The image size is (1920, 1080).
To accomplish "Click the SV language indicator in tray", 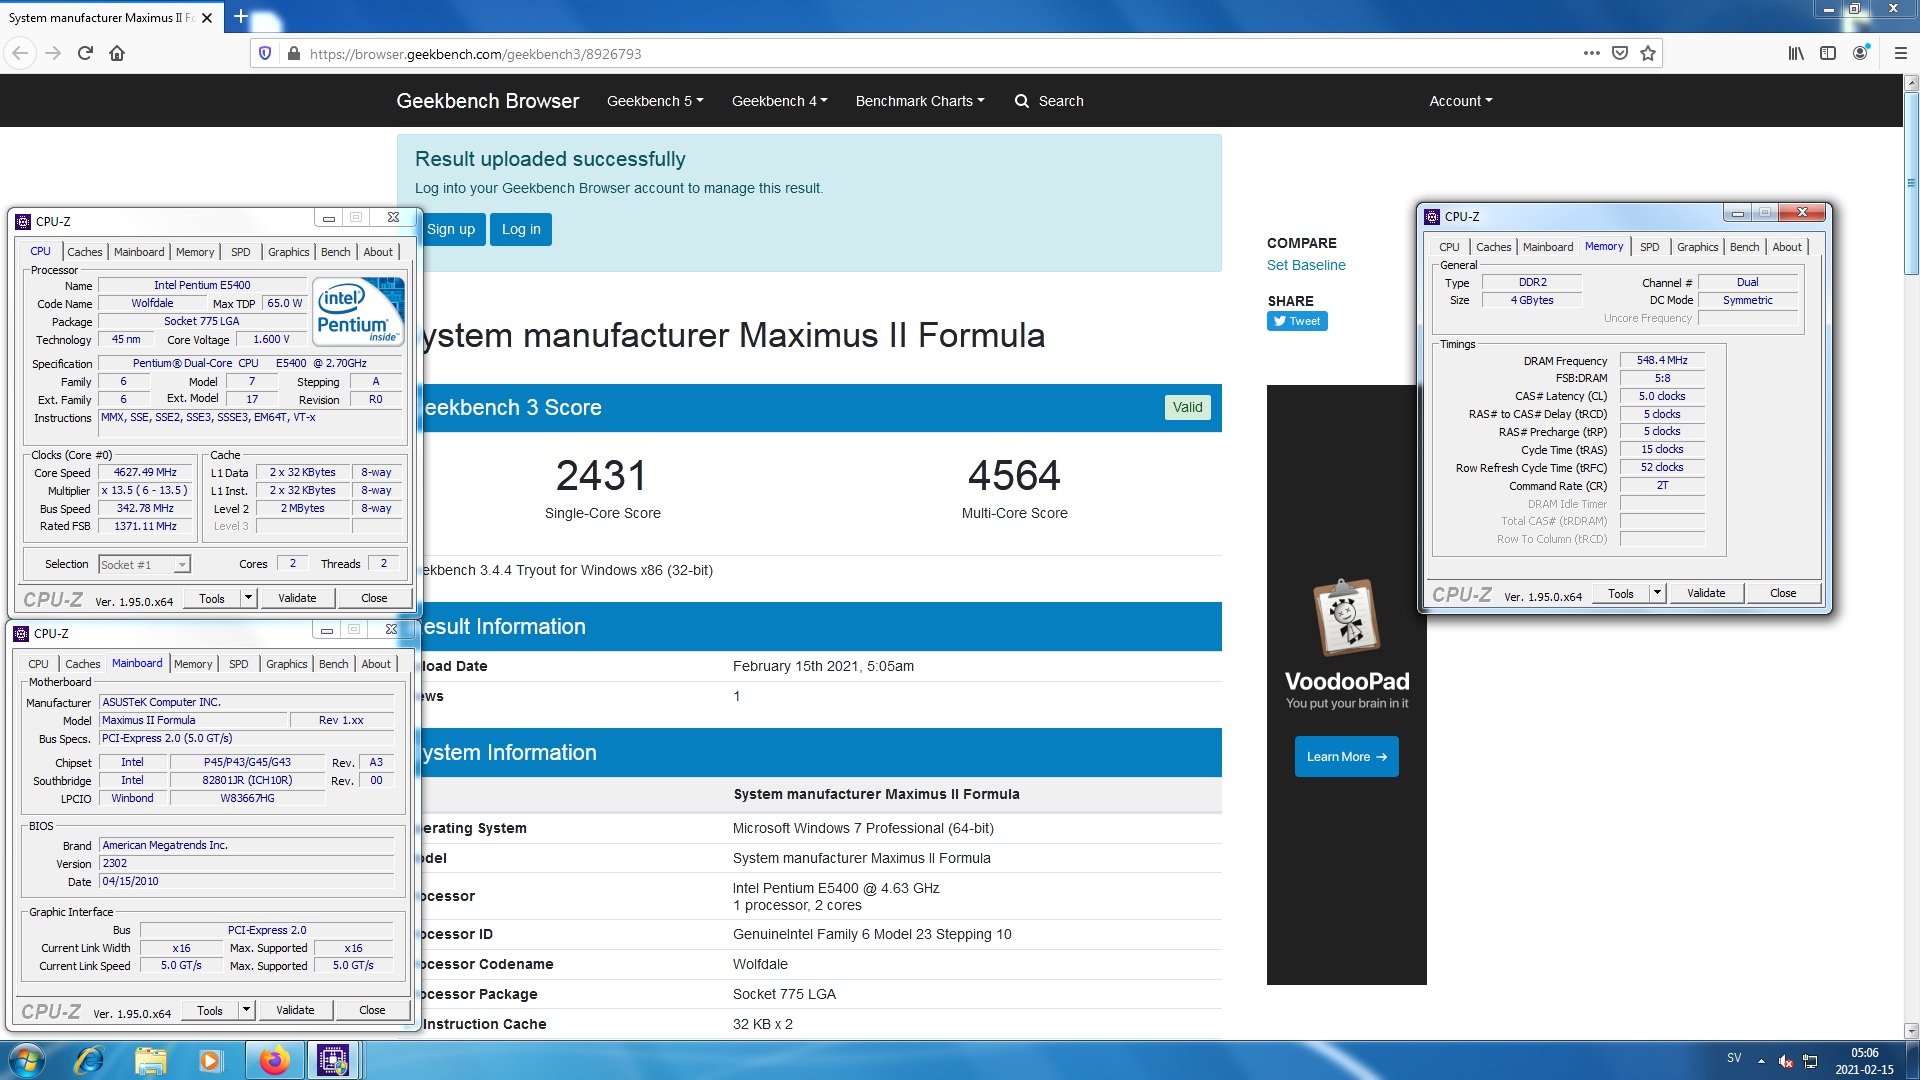I will pyautogui.click(x=1734, y=1058).
